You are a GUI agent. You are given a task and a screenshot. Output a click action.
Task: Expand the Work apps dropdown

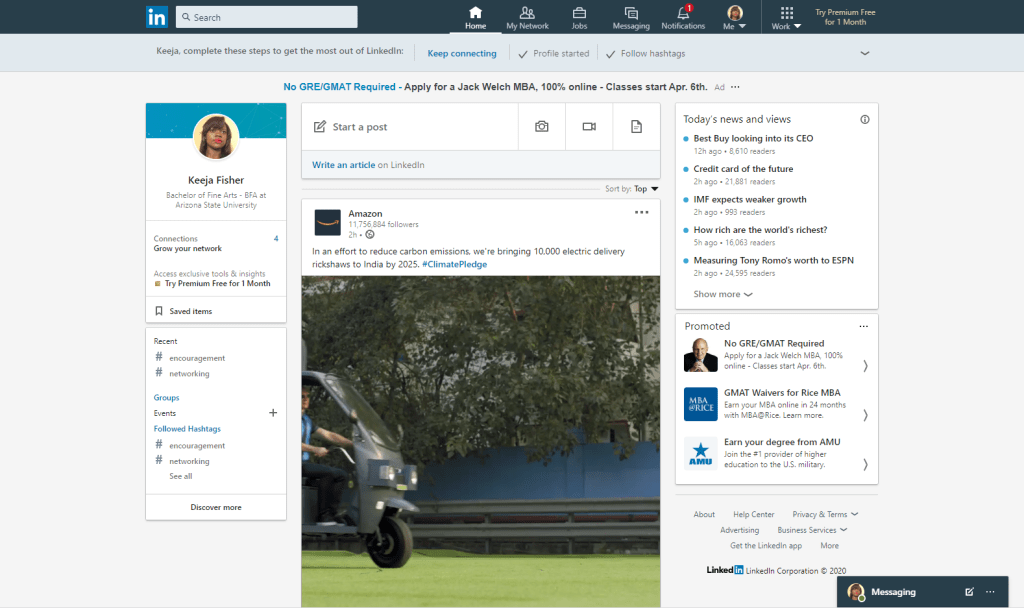[x=786, y=17]
